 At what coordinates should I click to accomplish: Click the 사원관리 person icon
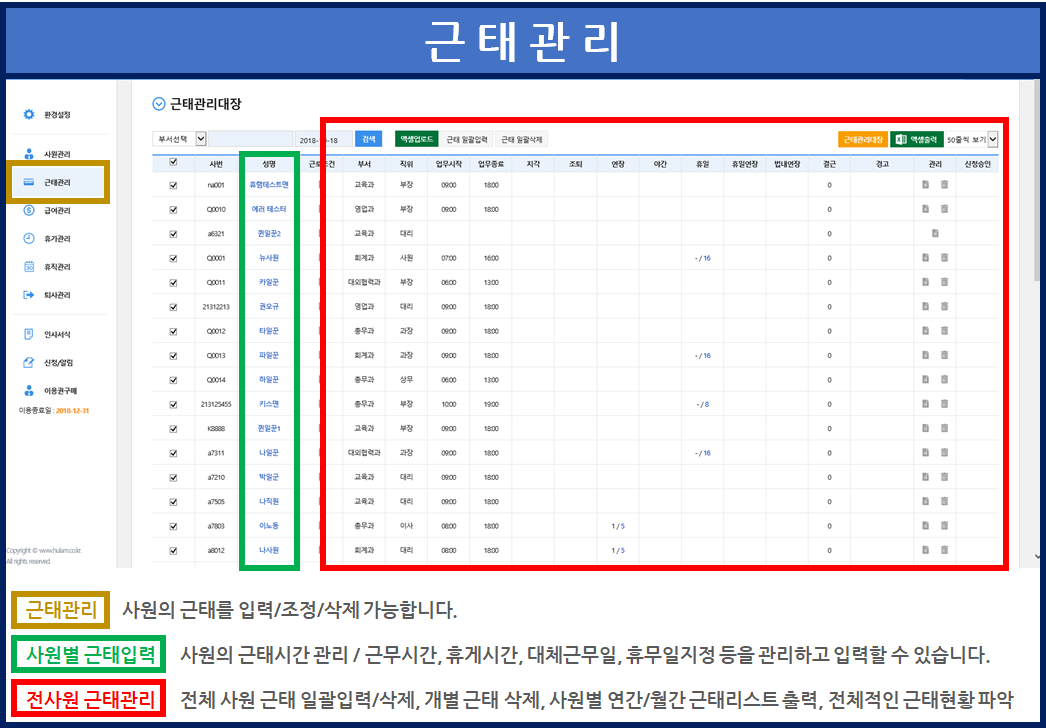click(x=29, y=154)
